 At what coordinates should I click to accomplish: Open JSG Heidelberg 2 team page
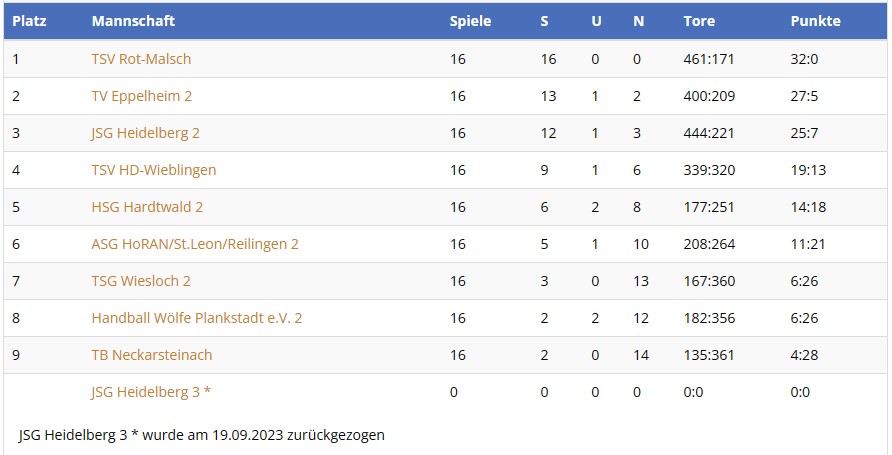point(146,133)
